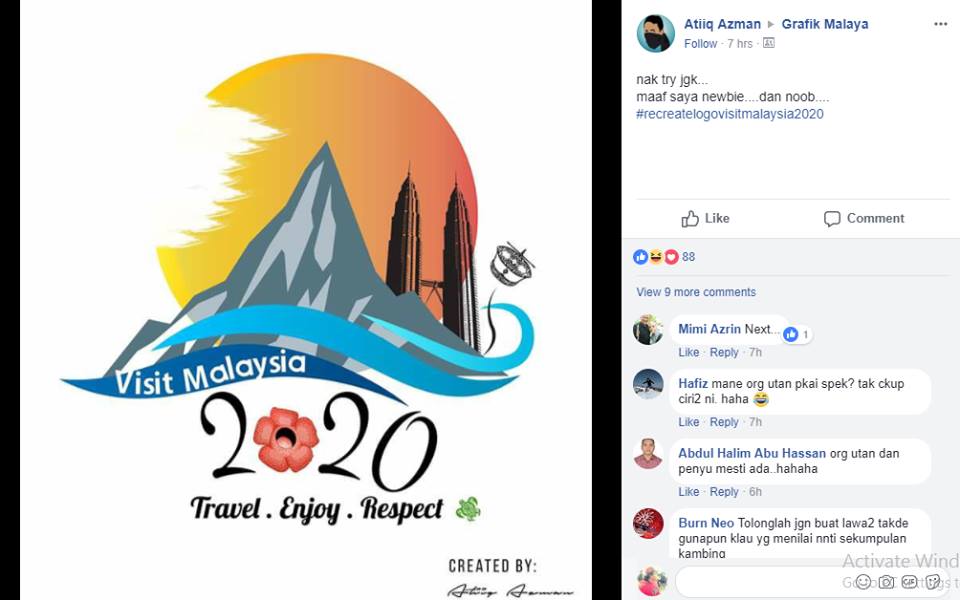
Task: Open the post options three-dots menu
Action: (x=940, y=24)
